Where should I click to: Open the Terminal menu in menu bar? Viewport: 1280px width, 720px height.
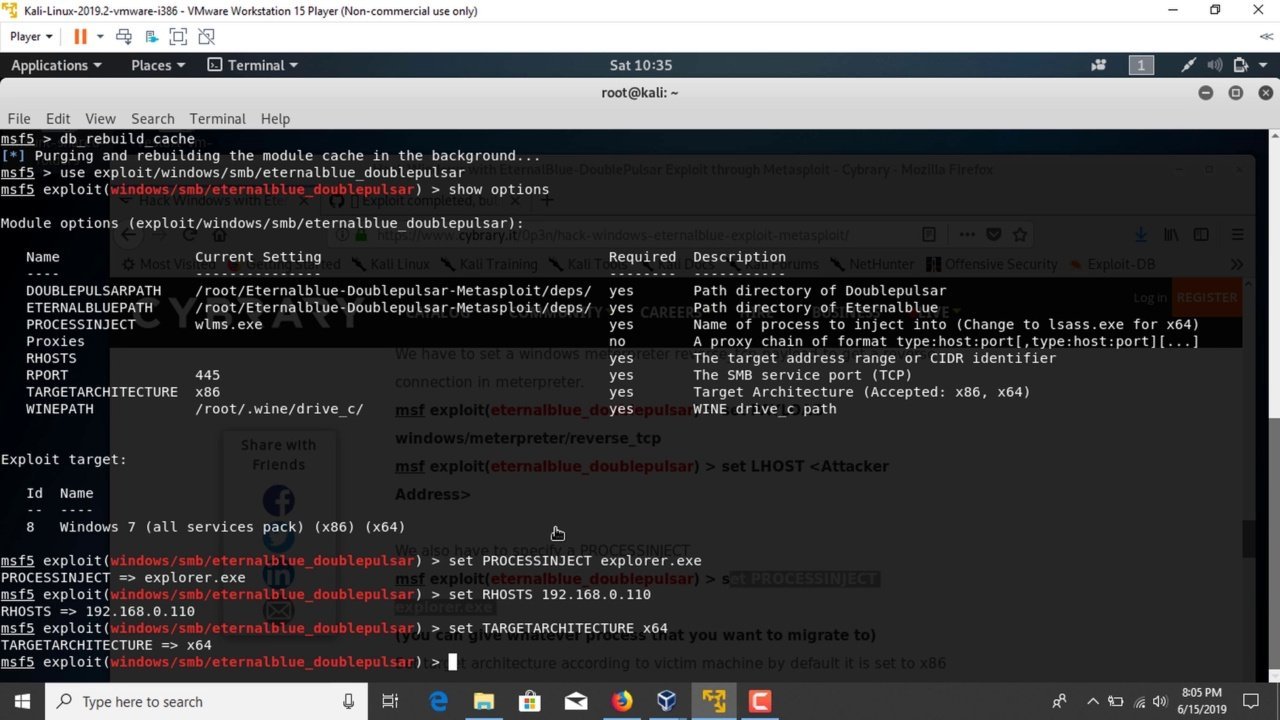coord(217,118)
